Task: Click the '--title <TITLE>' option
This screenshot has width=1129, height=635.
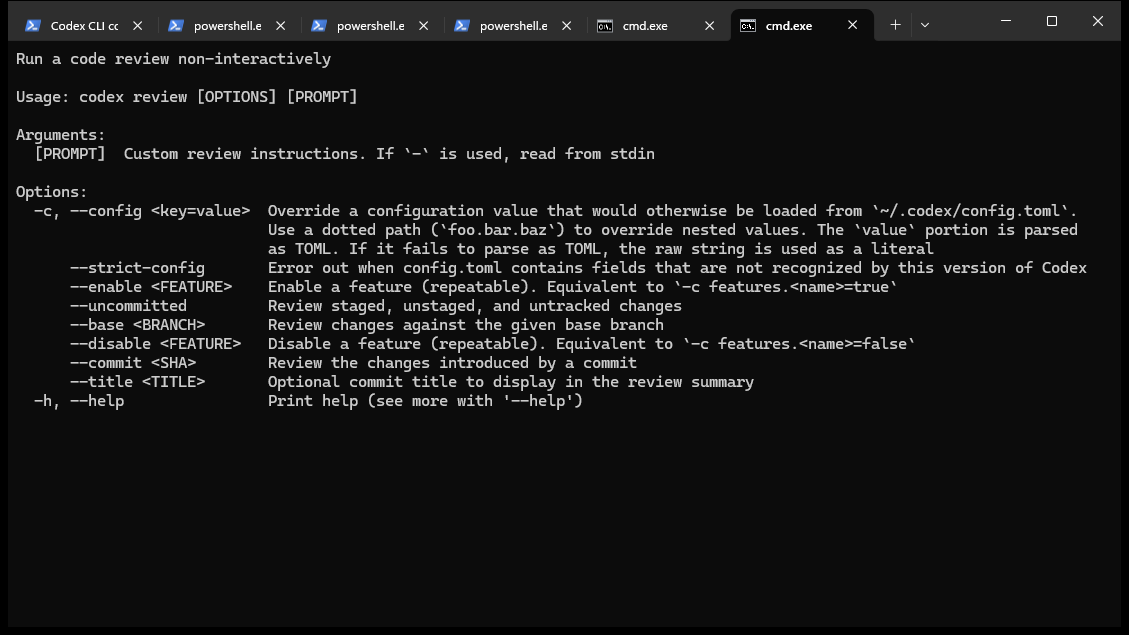Action: (x=138, y=382)
